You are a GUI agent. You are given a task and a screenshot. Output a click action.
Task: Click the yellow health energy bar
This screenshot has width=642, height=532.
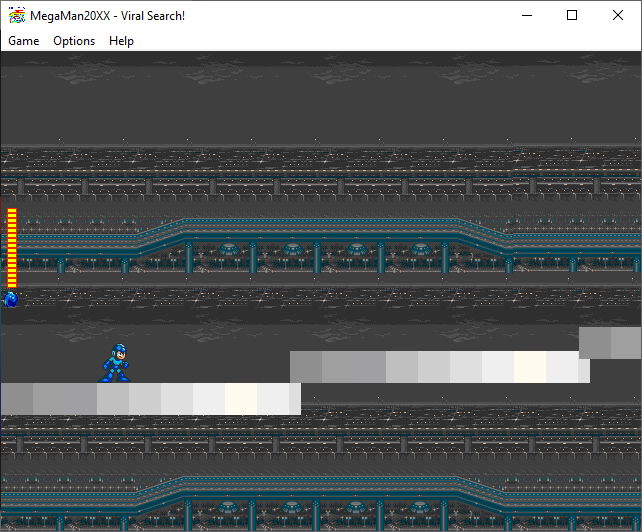click(x=12, y=248)
